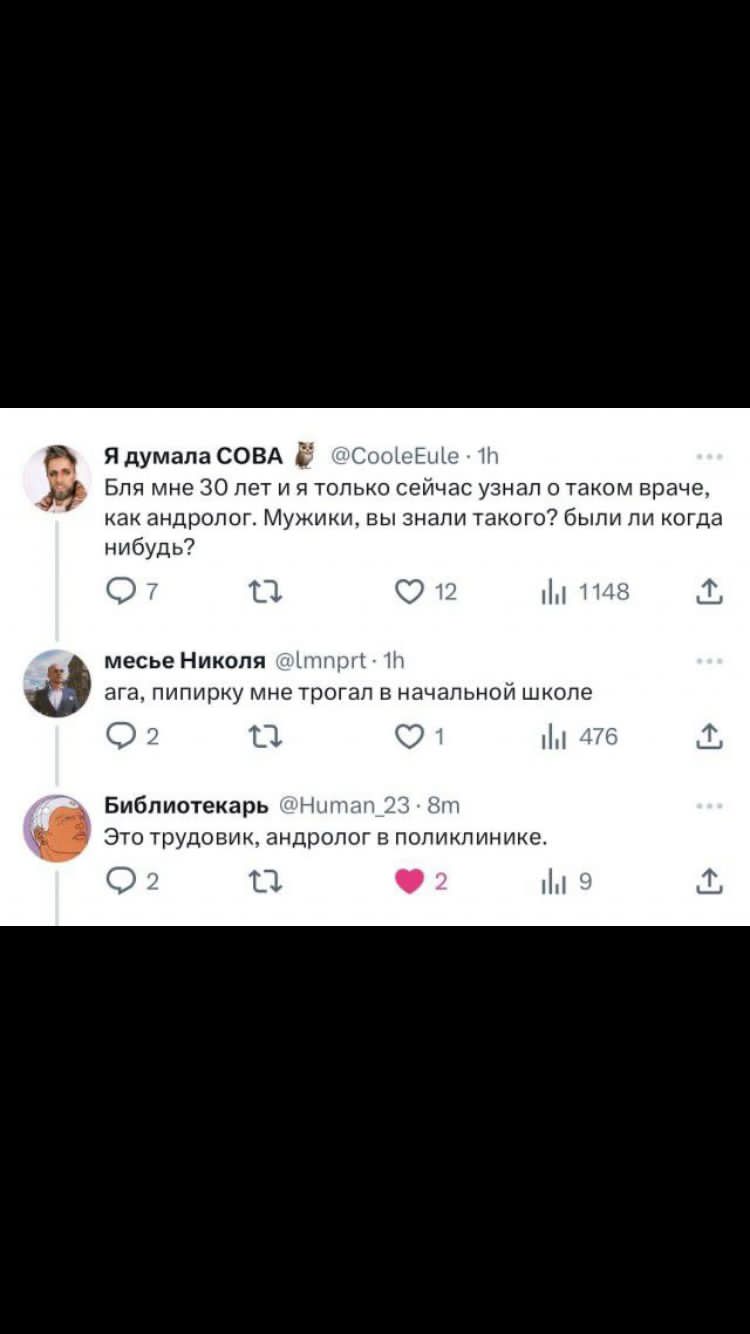Screen dimensions: 750x1334
Task: Reply to the tweet by Я думала СОВА
Action: tap(119, 591)
